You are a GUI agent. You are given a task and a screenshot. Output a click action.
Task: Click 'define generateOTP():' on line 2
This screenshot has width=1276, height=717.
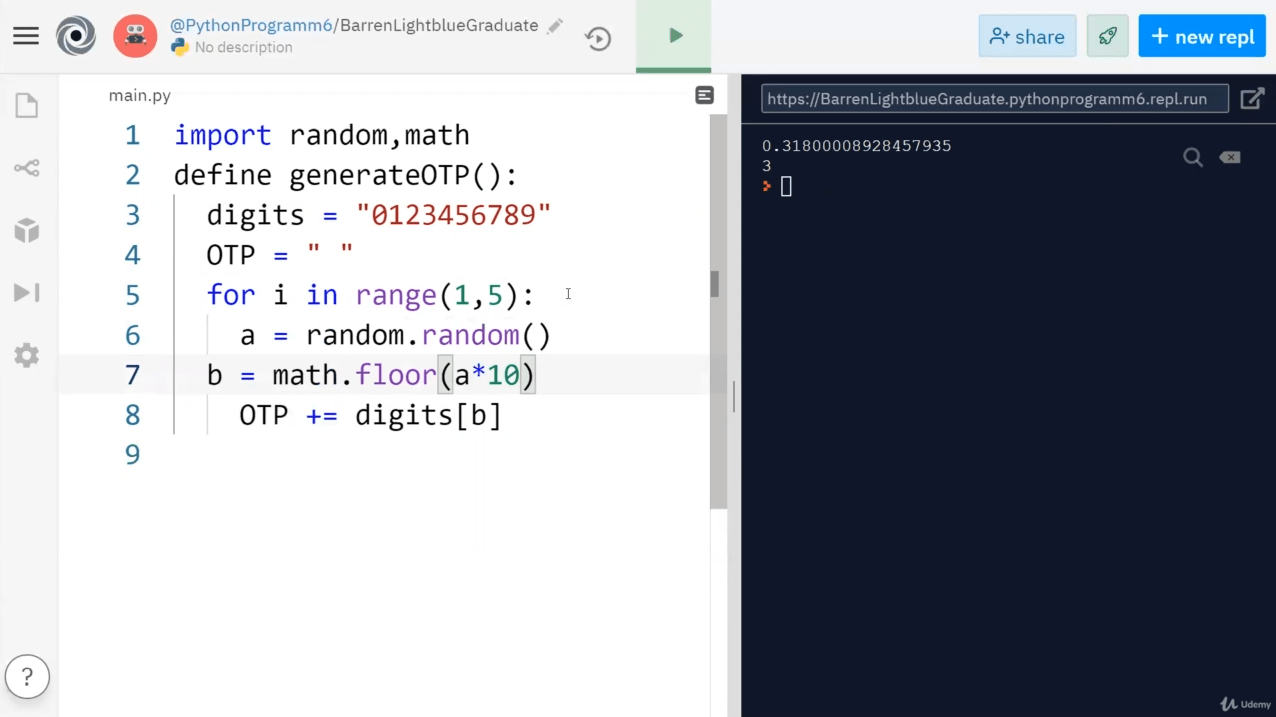click(x=346, y=175)
